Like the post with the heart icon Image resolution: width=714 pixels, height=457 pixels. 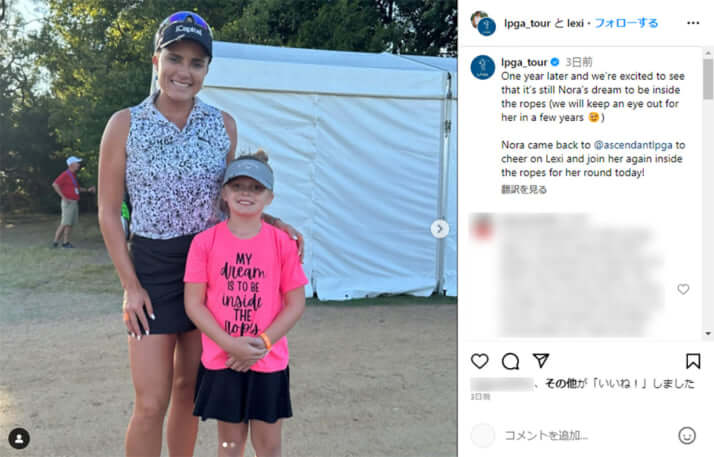(479, 361)
